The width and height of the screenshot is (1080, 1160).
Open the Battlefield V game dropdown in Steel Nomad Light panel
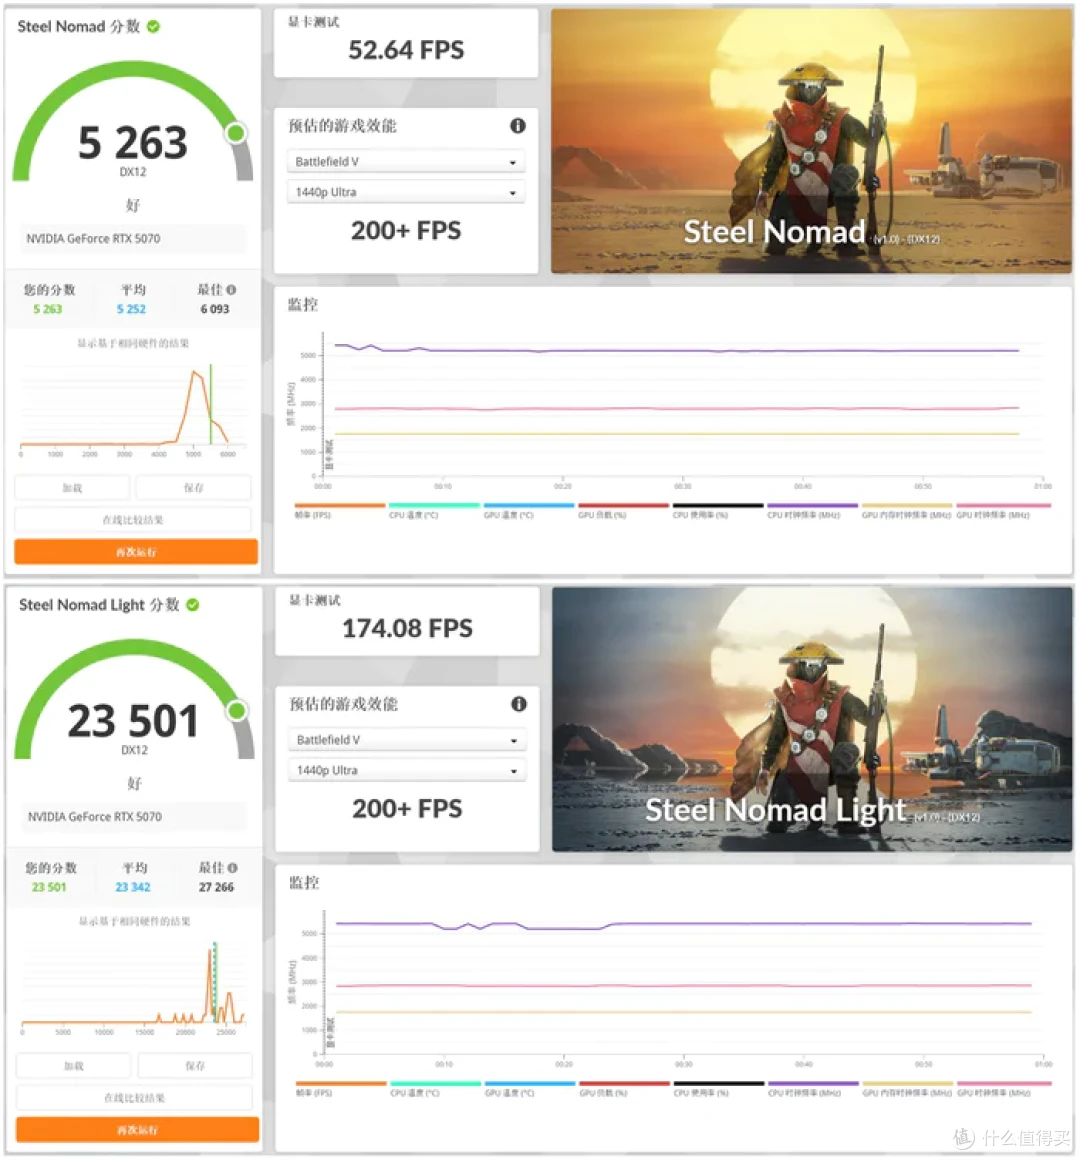[x=407, y=740]
